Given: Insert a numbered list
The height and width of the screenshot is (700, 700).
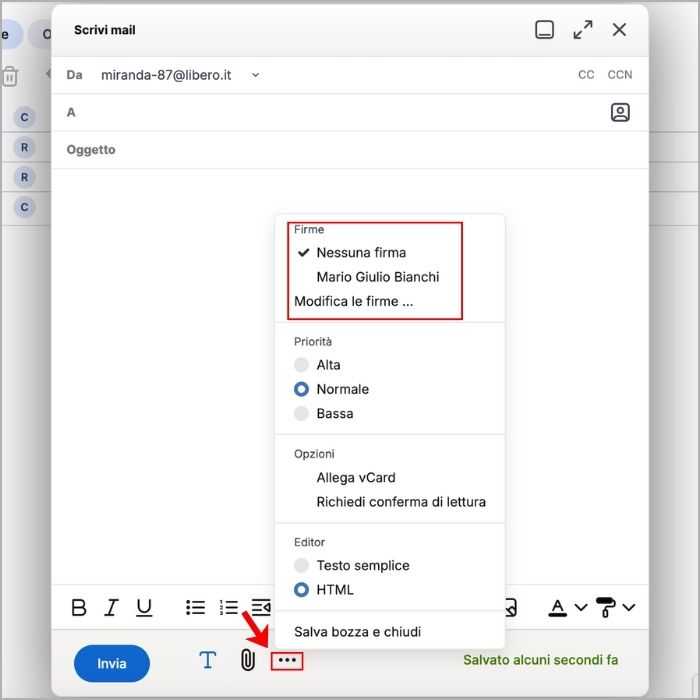Looking at the screenshot, I should pos(229,607).
